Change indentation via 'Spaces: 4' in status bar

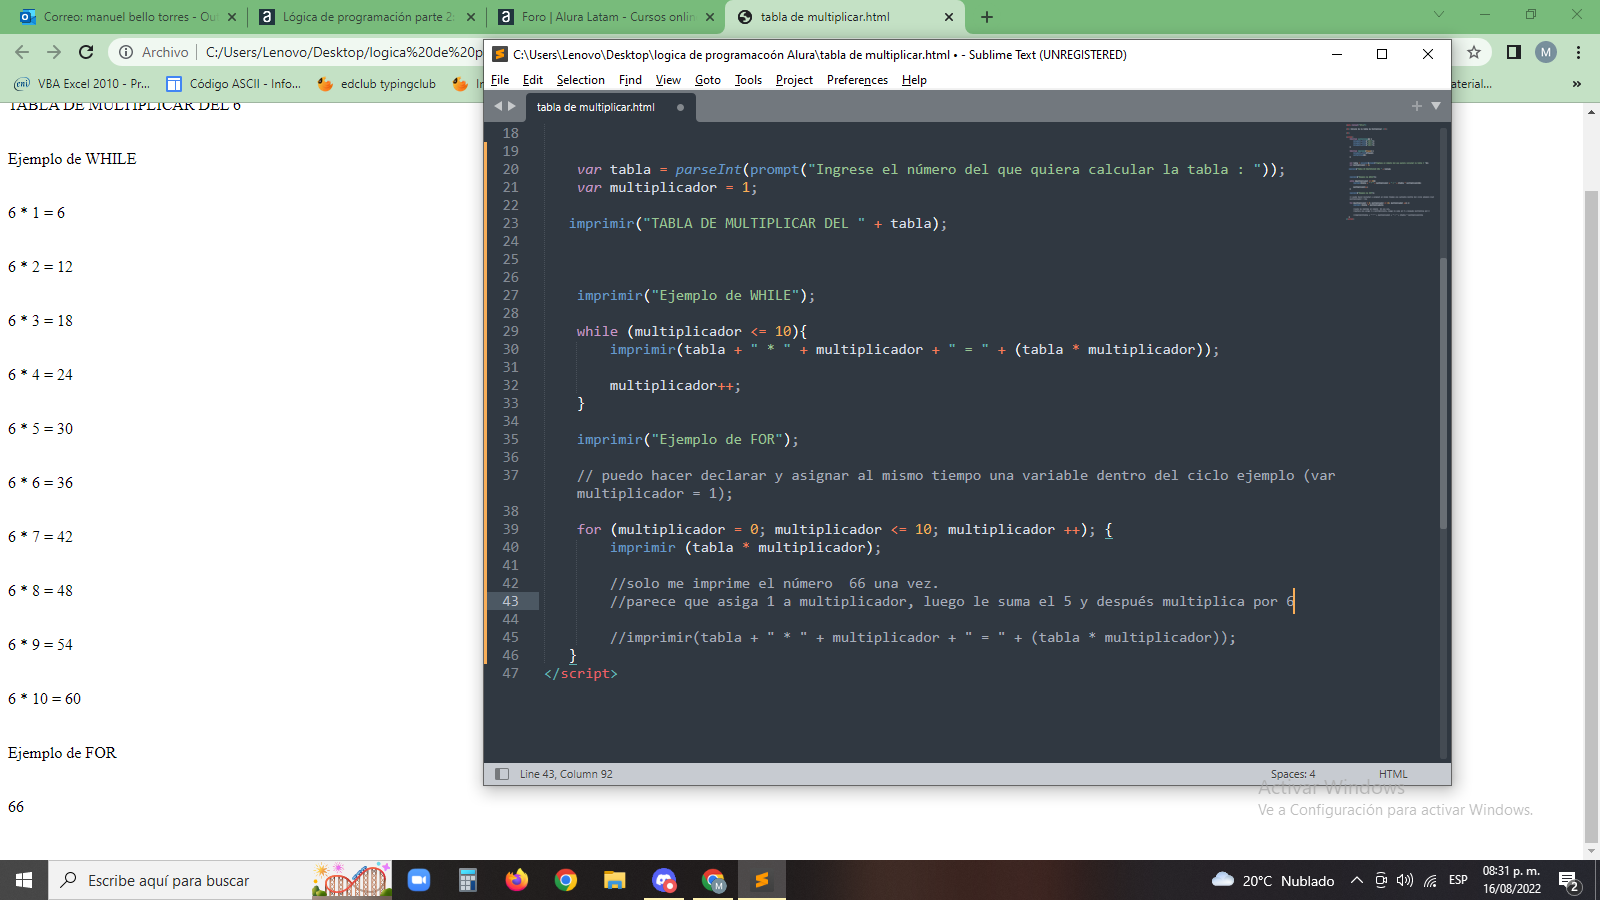coord(1293,774)
